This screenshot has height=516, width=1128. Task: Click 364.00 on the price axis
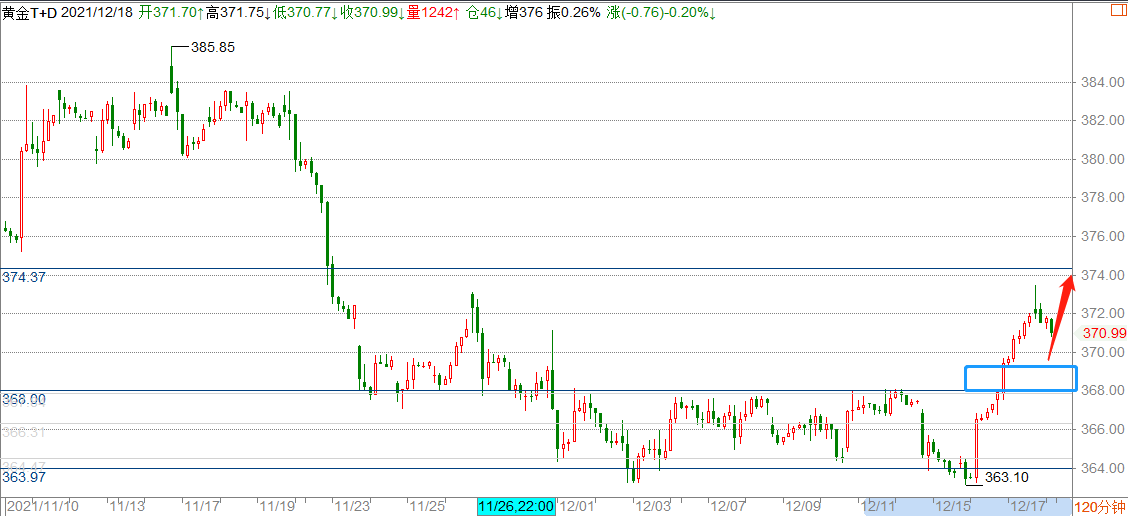(x=1104, y=469)
